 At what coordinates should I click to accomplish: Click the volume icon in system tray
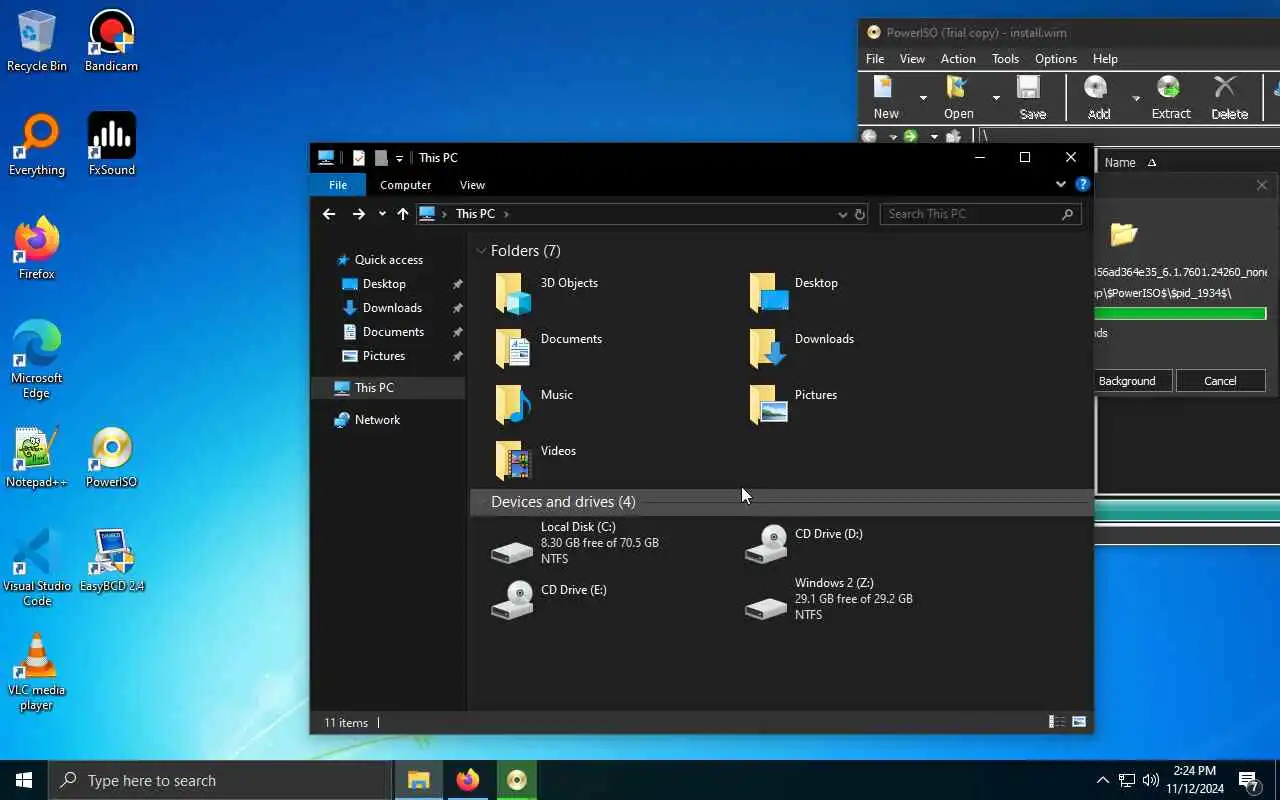click(1150, 780)
